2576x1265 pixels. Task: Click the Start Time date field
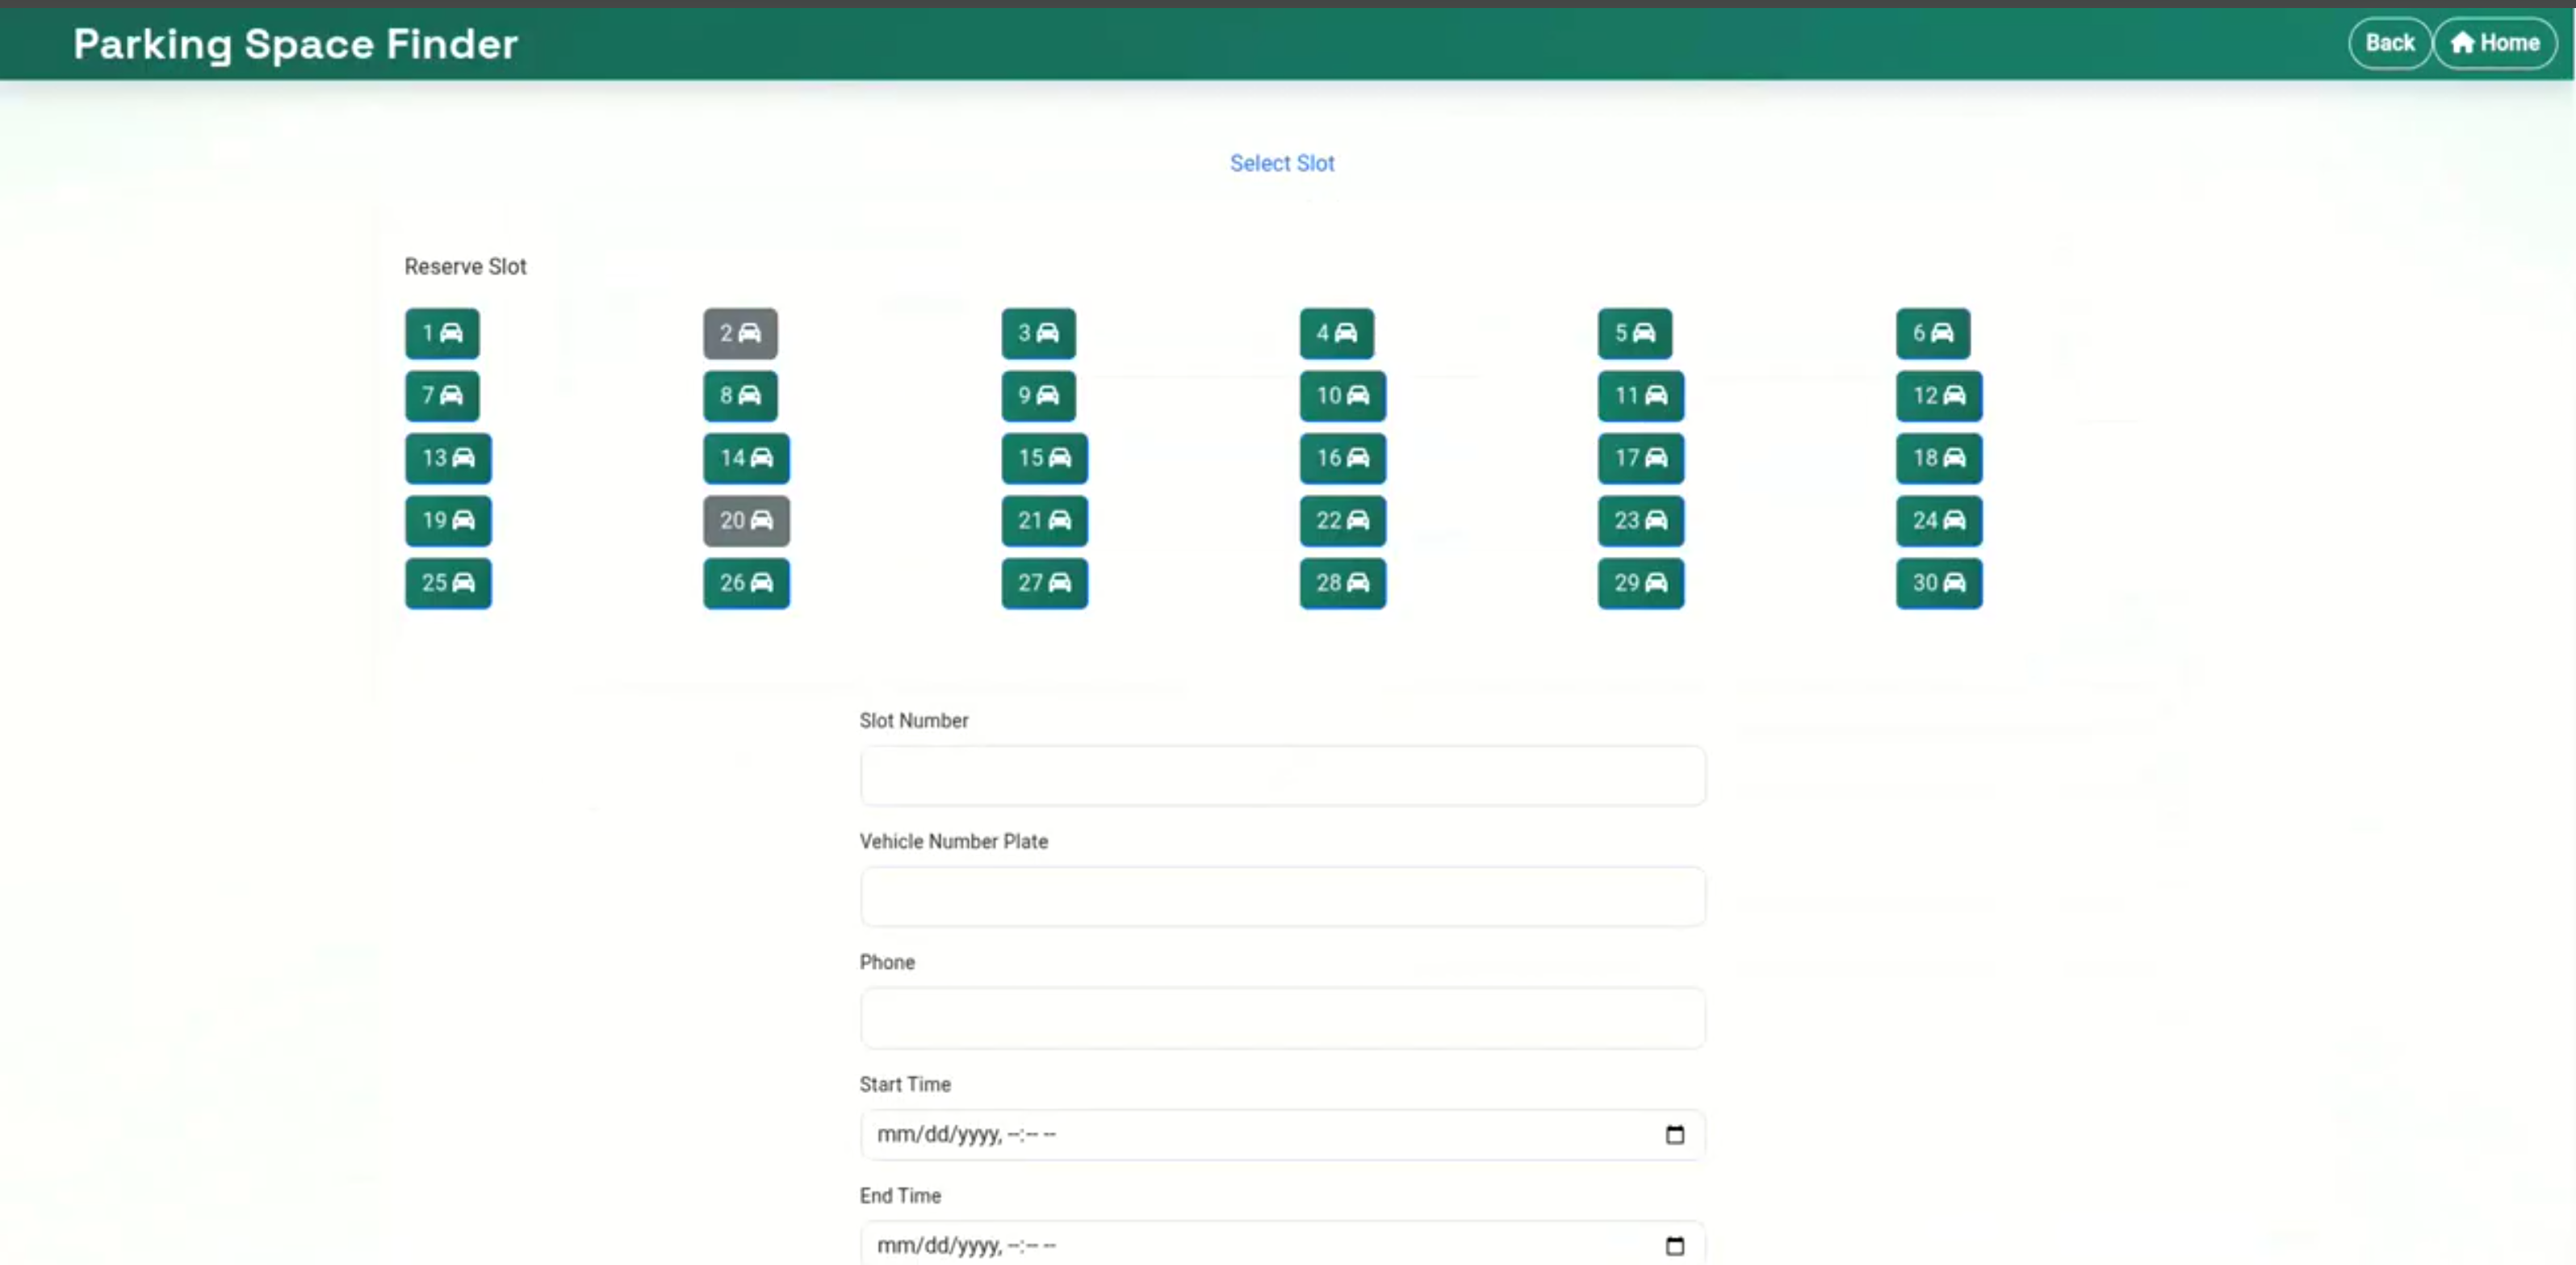(x=1283, y=1135)
